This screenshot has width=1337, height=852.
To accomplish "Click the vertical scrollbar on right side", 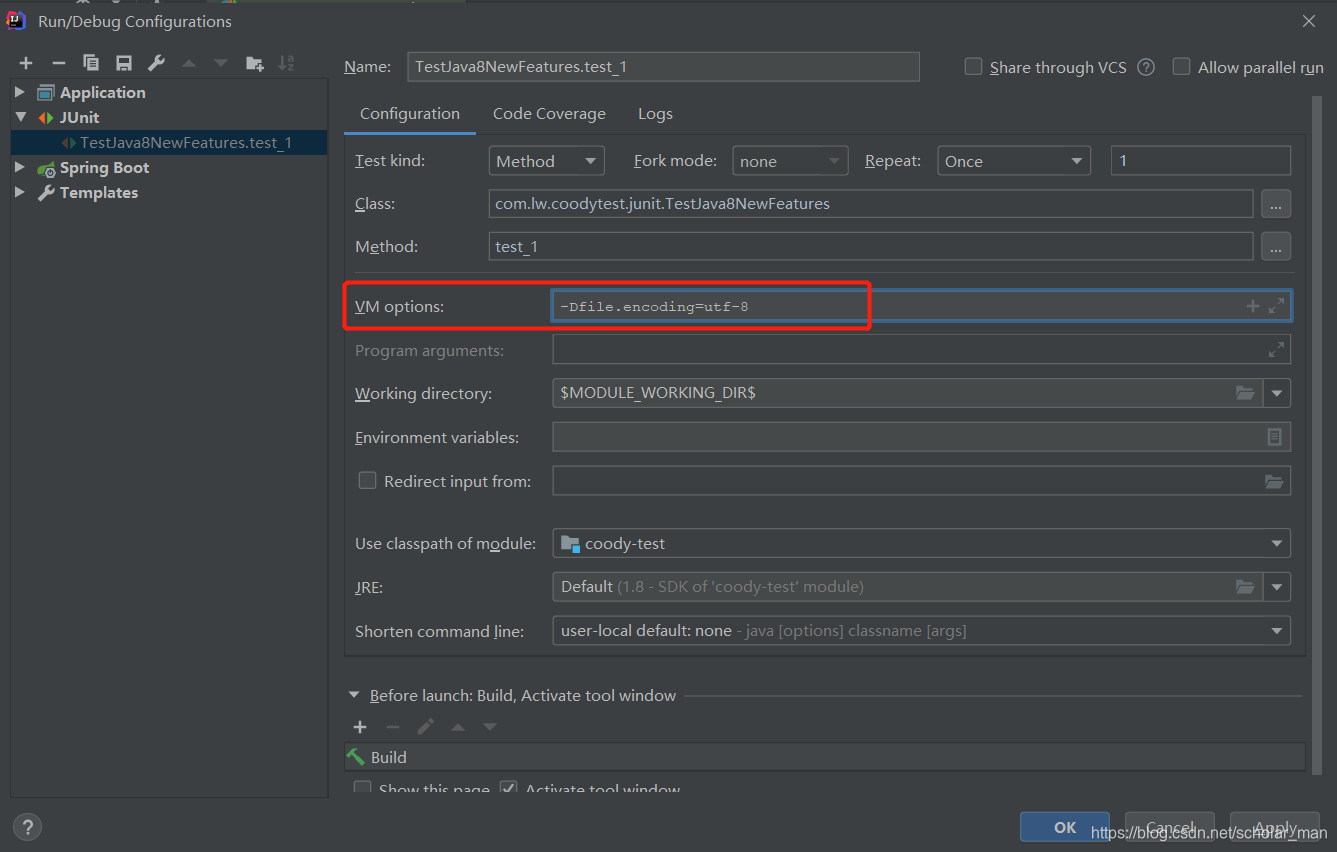I will [x=1317, y=435].
